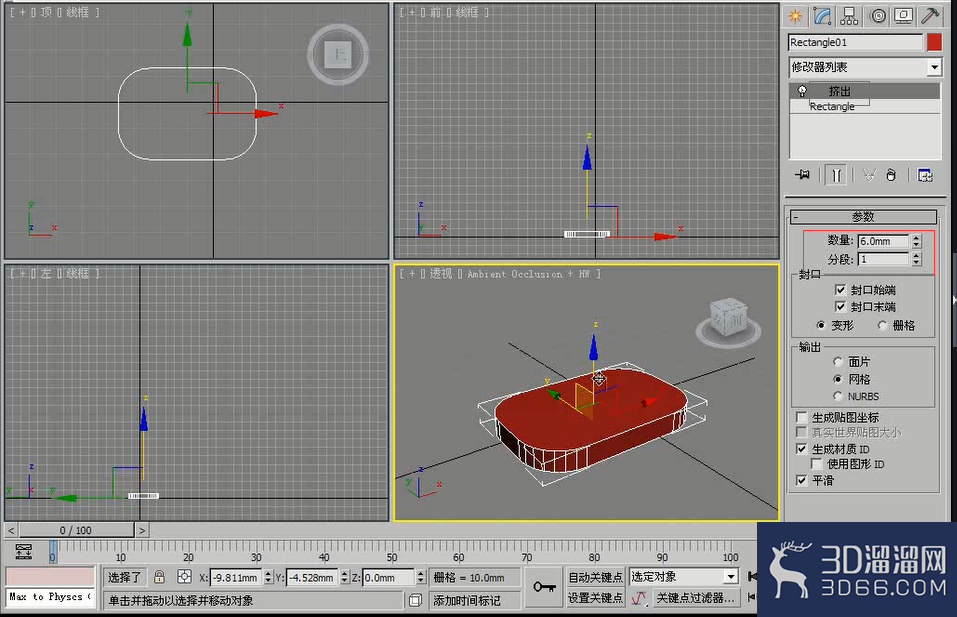Click 关键点过滤器 button

tap(695, 598)
